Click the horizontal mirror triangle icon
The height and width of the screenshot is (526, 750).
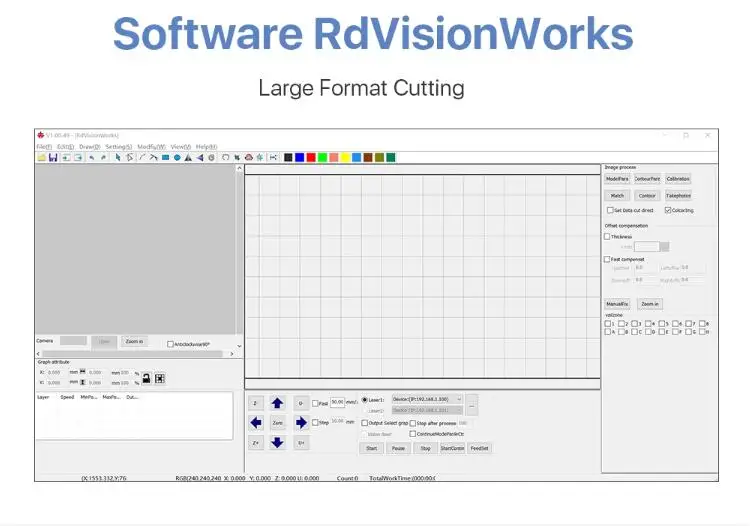188,157
